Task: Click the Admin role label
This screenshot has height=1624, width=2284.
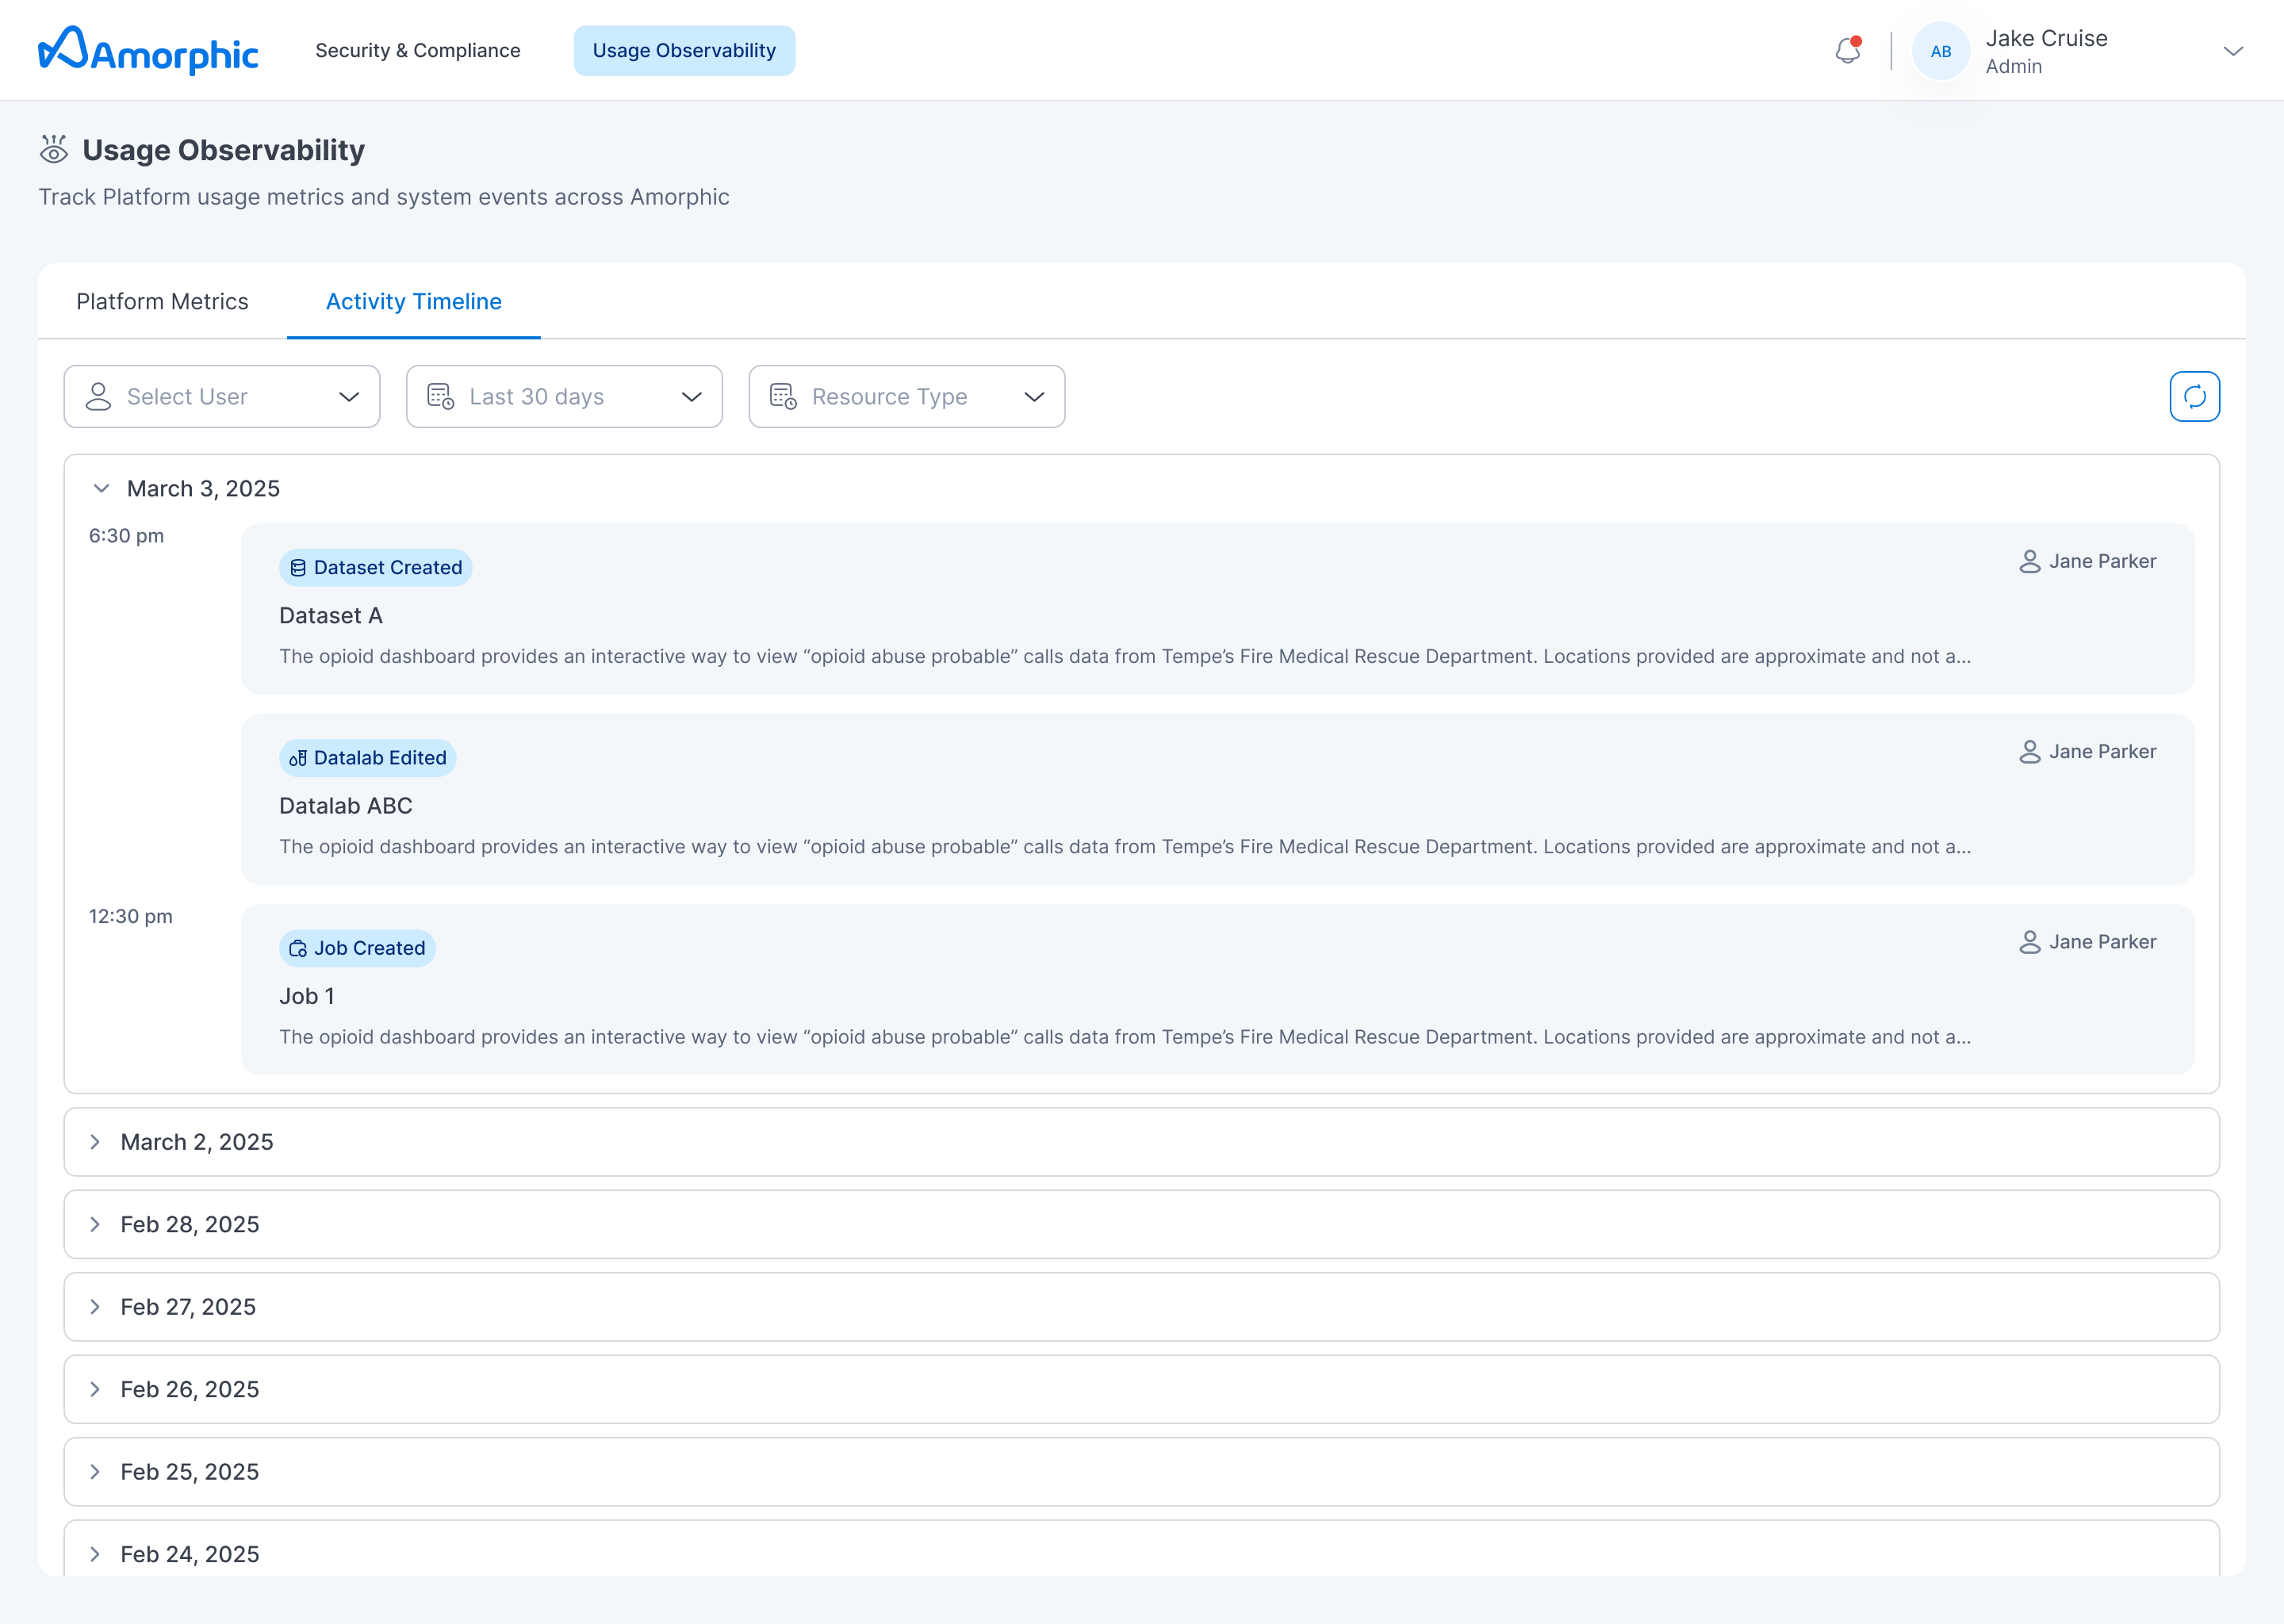Action: 2014,67
